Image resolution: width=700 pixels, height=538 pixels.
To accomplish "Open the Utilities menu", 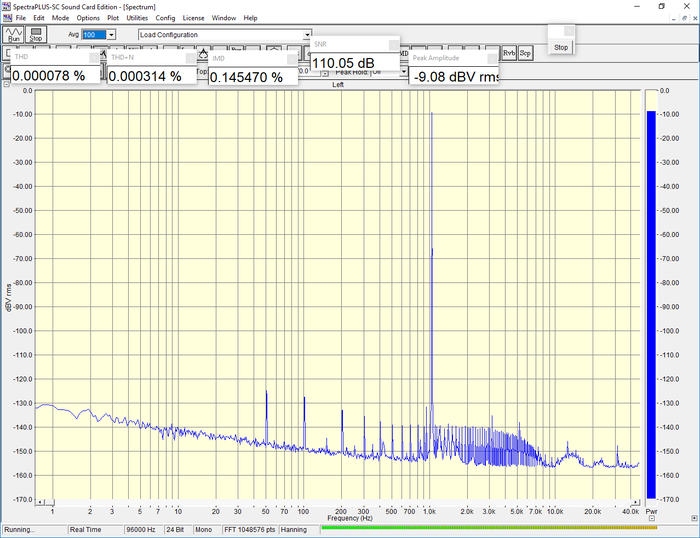I will click(x=137, y=18).
